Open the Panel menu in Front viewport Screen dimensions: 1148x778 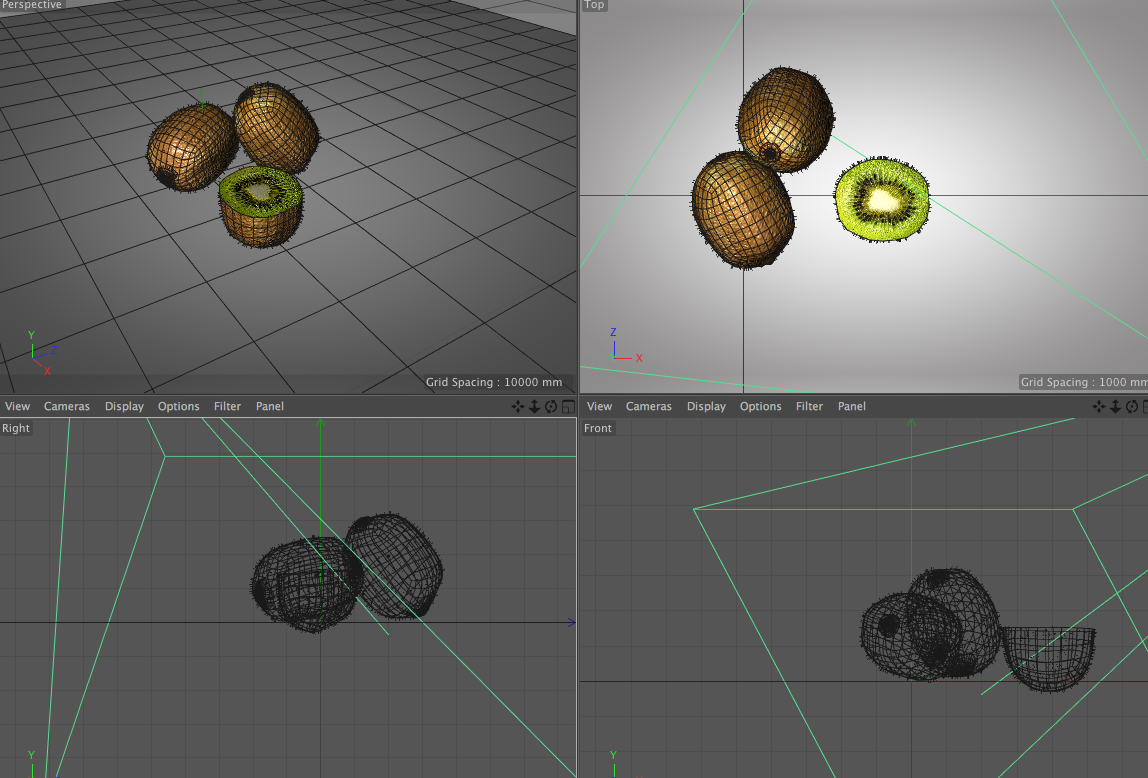point(851,406)
